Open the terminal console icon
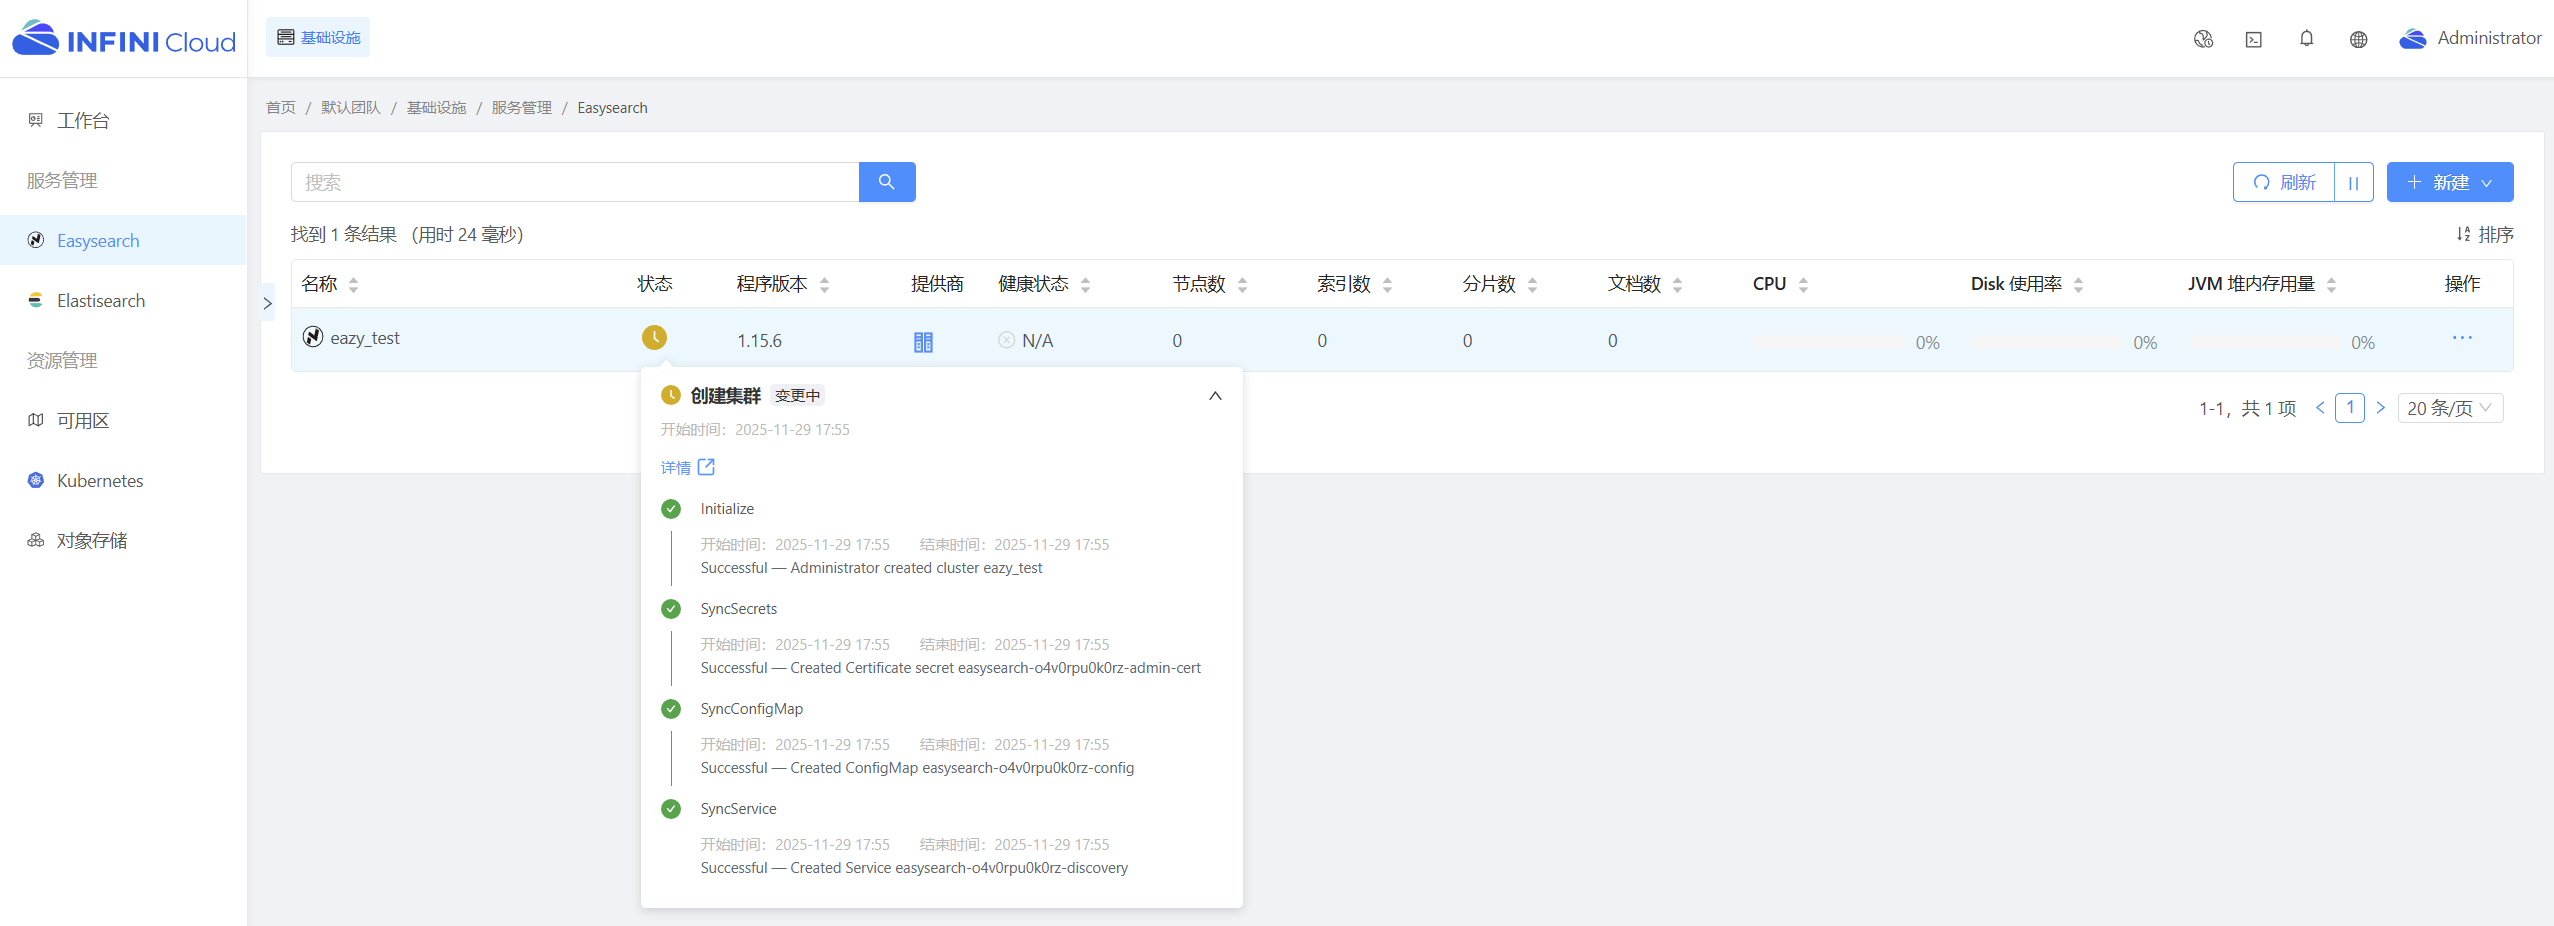 pyautogui.click(x=2254, y=39)
